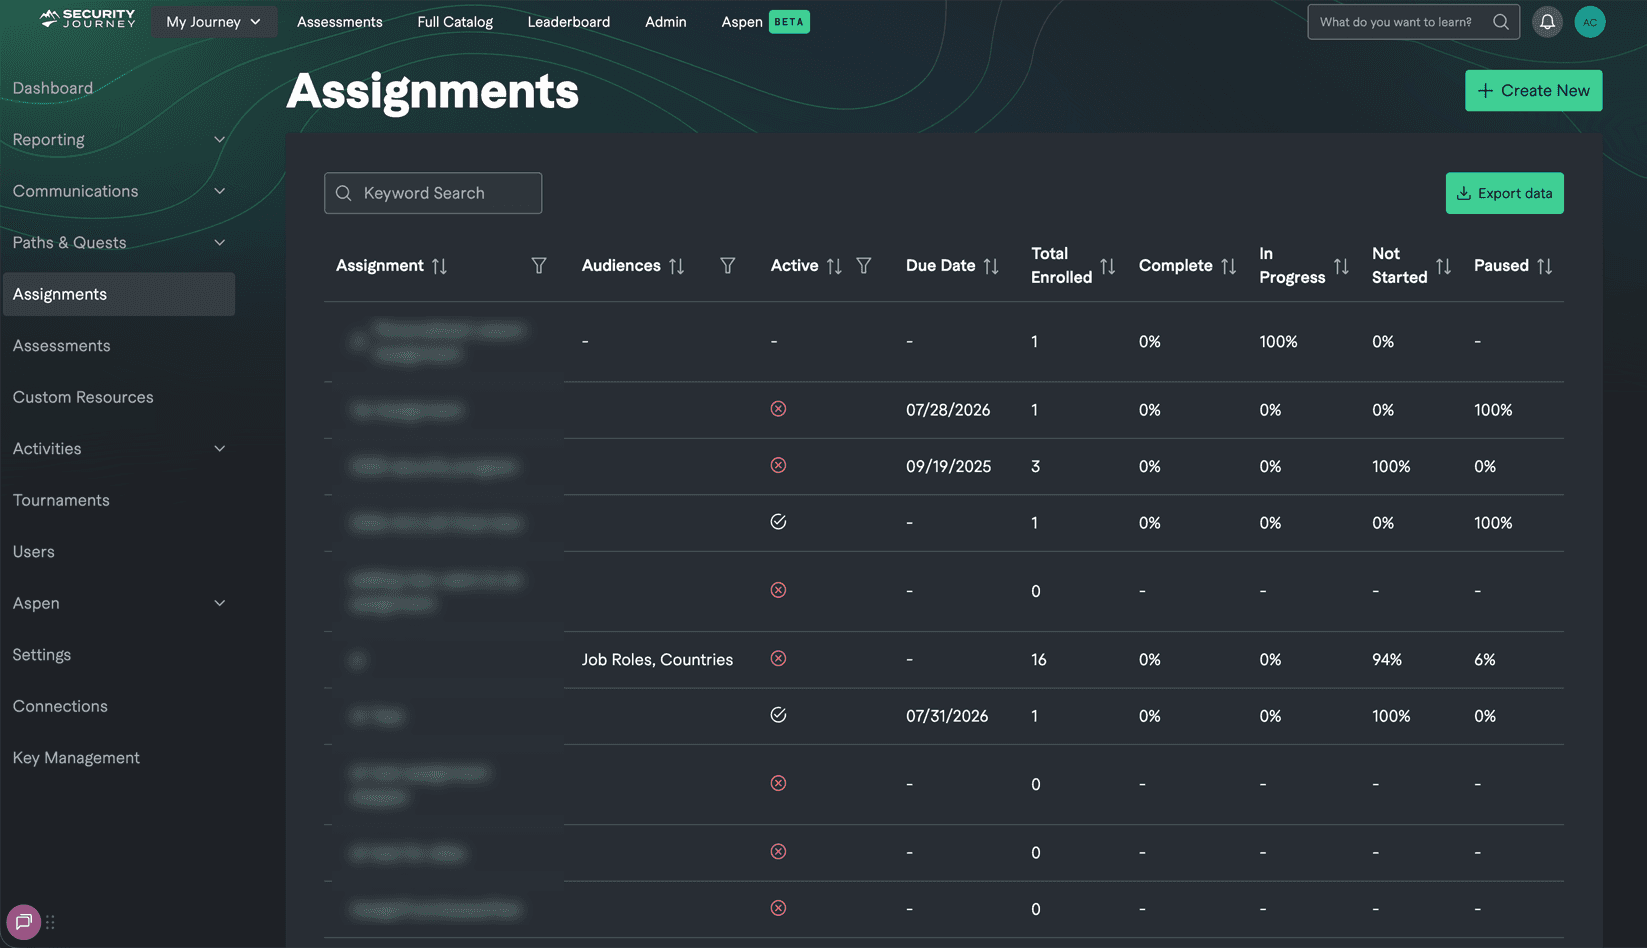The height and width of the screenshot is (948, 1647).
Task: Click due date 07/31/2026
Action: 947,716
